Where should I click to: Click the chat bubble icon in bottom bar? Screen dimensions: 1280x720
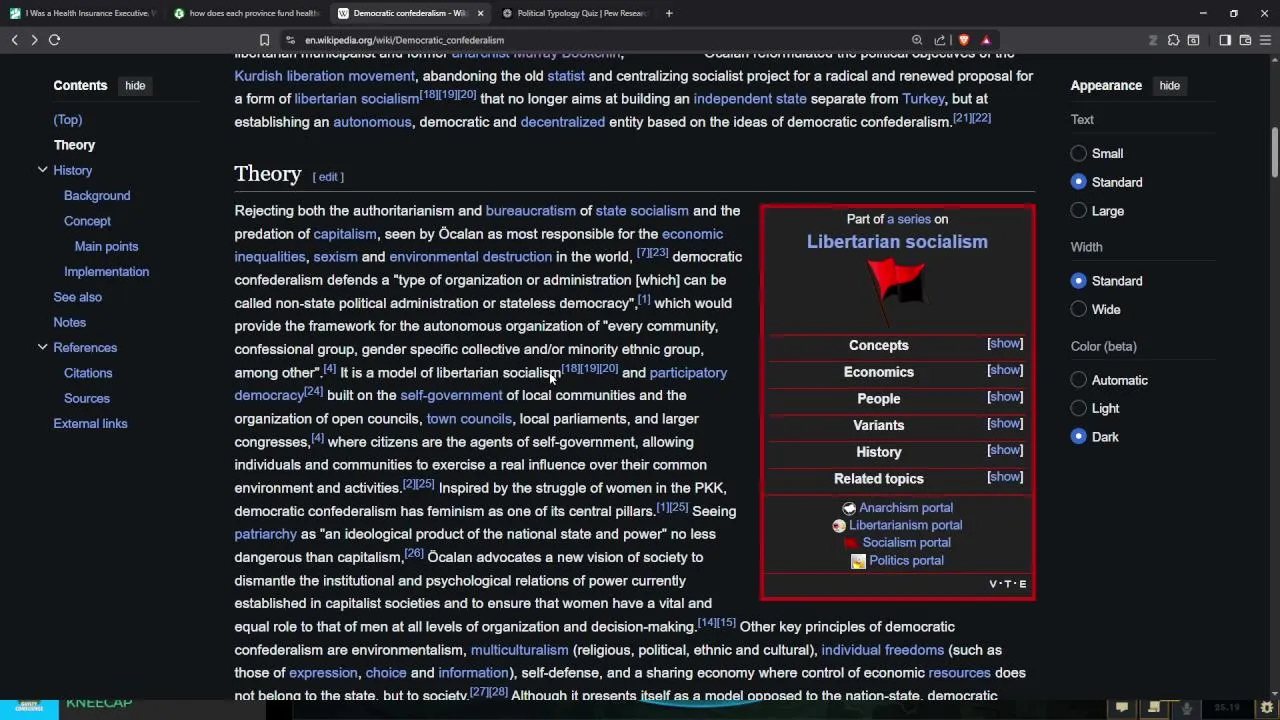pos(1122,708)
